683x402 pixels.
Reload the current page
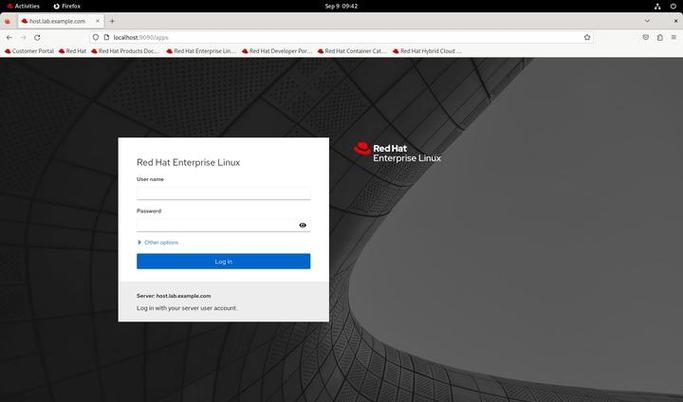[x=37, y=37]
